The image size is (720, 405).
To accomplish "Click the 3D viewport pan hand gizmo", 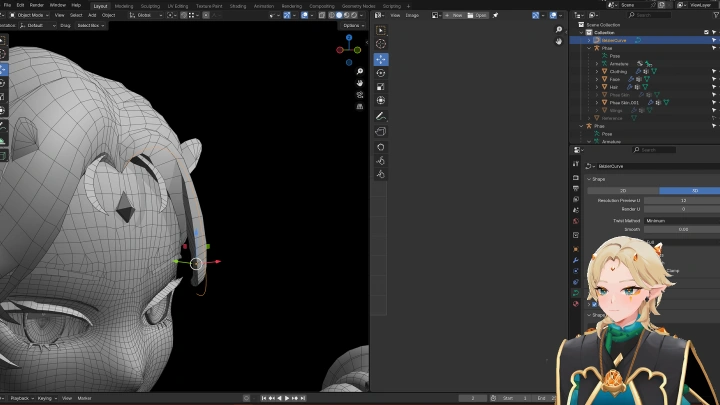I will coord(360,83).
